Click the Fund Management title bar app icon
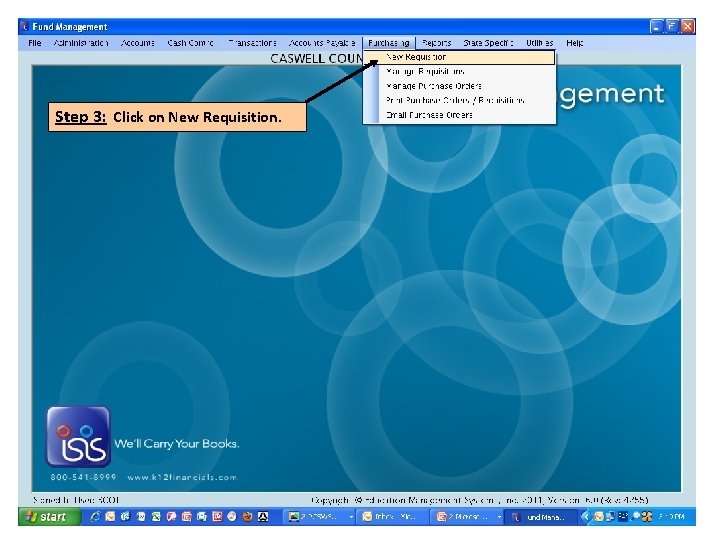Screen dimensions: 720x540 [x=25, y=27]
